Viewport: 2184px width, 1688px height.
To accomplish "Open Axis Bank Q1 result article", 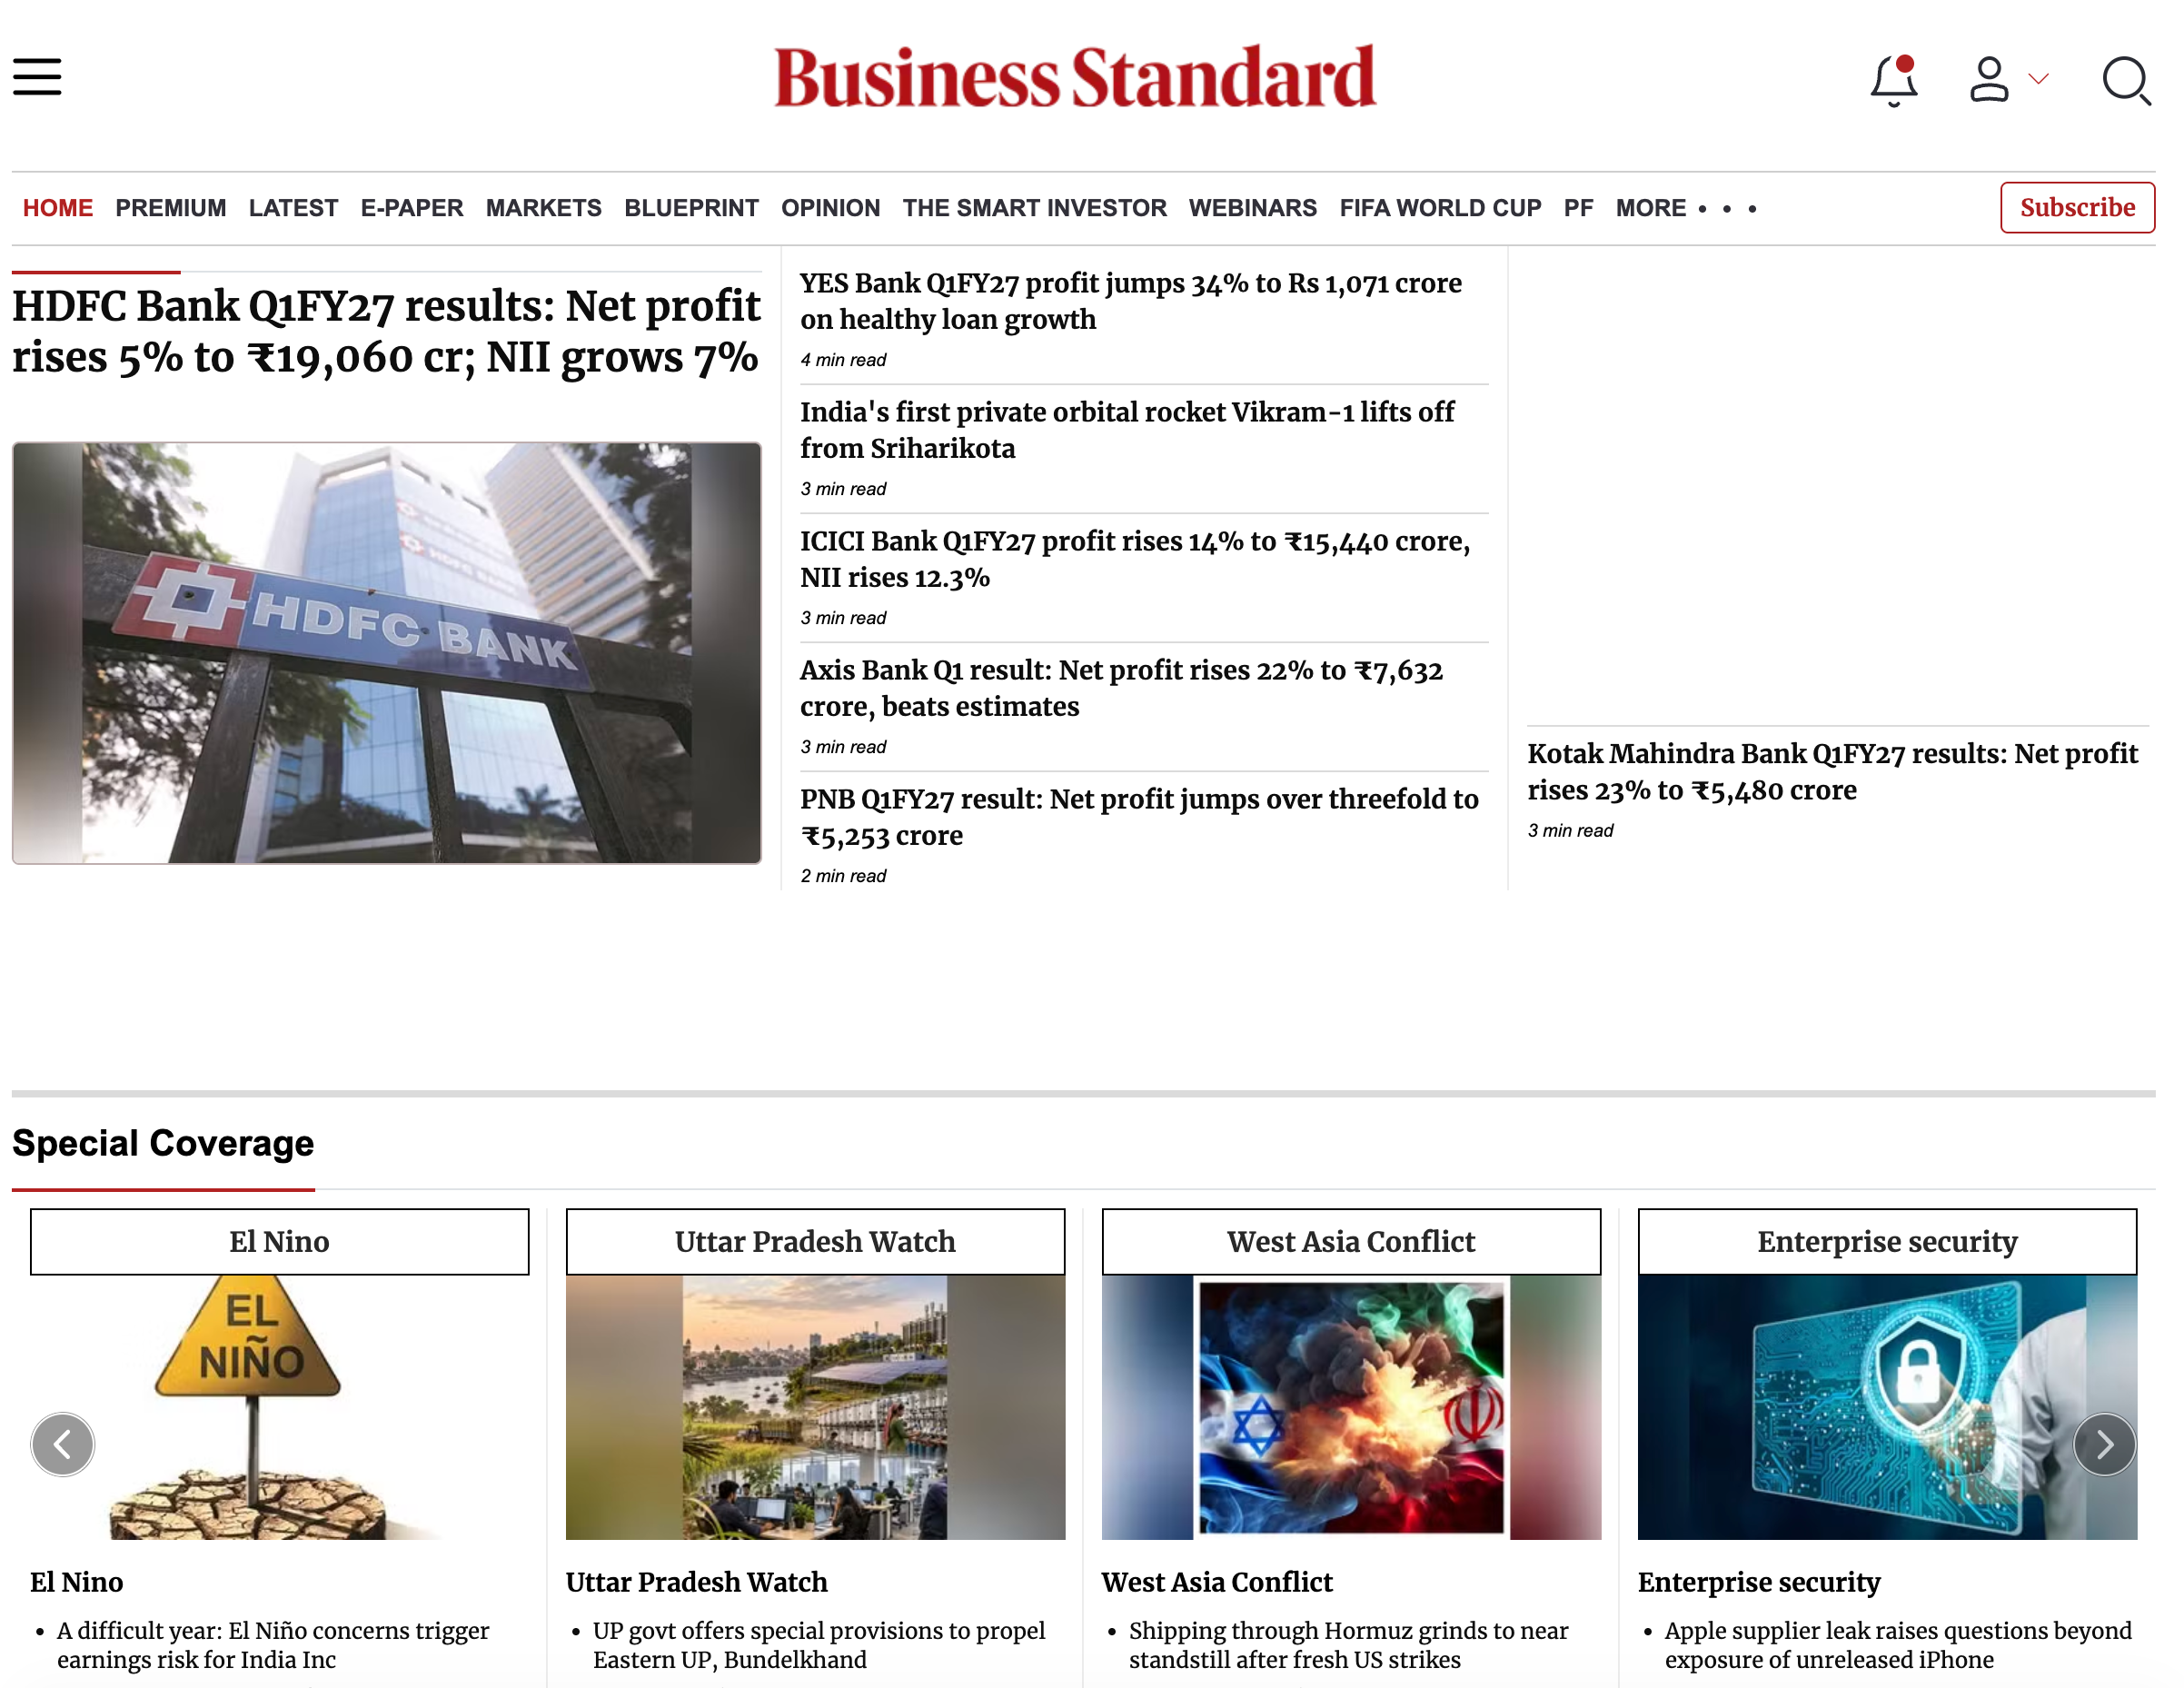I will click(x=1121, y=688).
